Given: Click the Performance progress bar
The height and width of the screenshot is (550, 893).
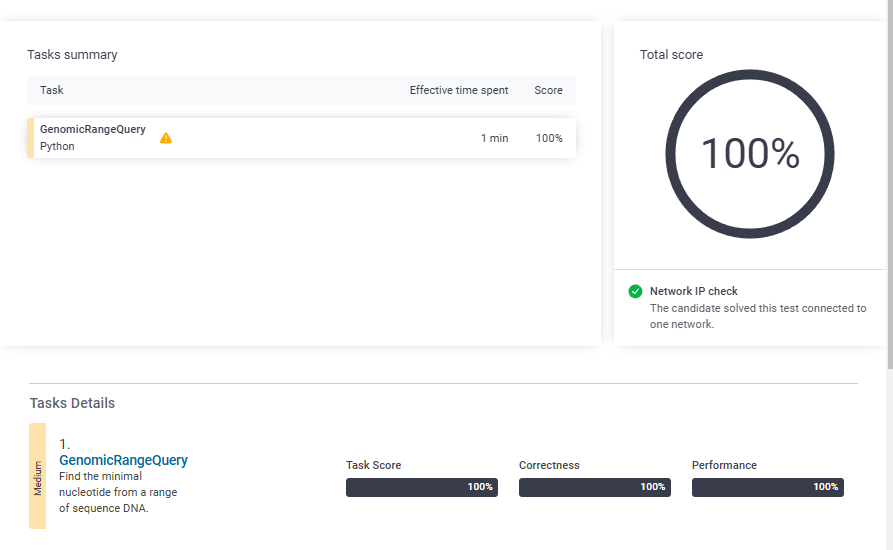Looking at the screenshot, I should pyautogui.click(x=768, y=487).
